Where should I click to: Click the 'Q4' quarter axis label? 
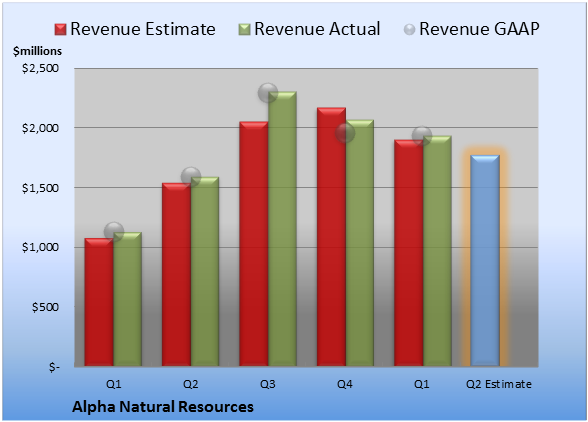coord(345,384)
